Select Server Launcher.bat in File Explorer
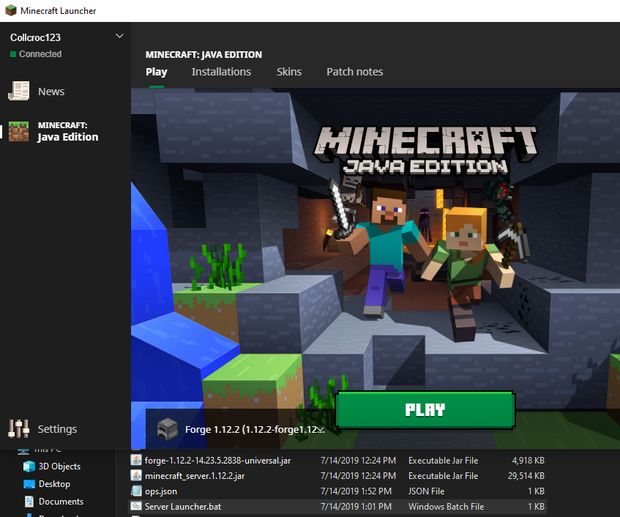The image size is (620, 517). coord(183,507)
